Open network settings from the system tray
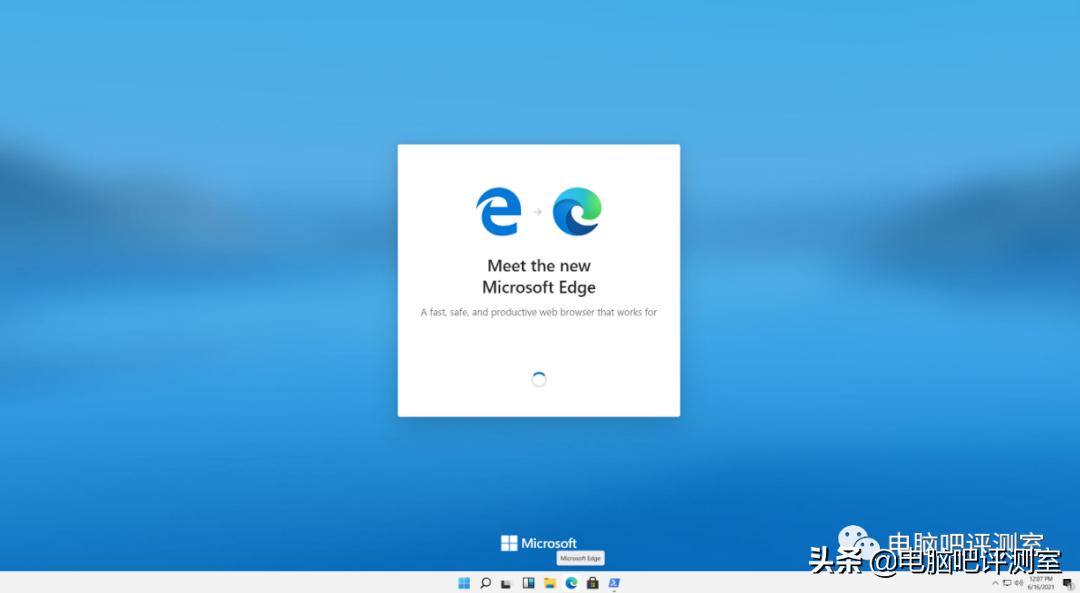This screenshot has width=1080, height=593. (1007, 582)
